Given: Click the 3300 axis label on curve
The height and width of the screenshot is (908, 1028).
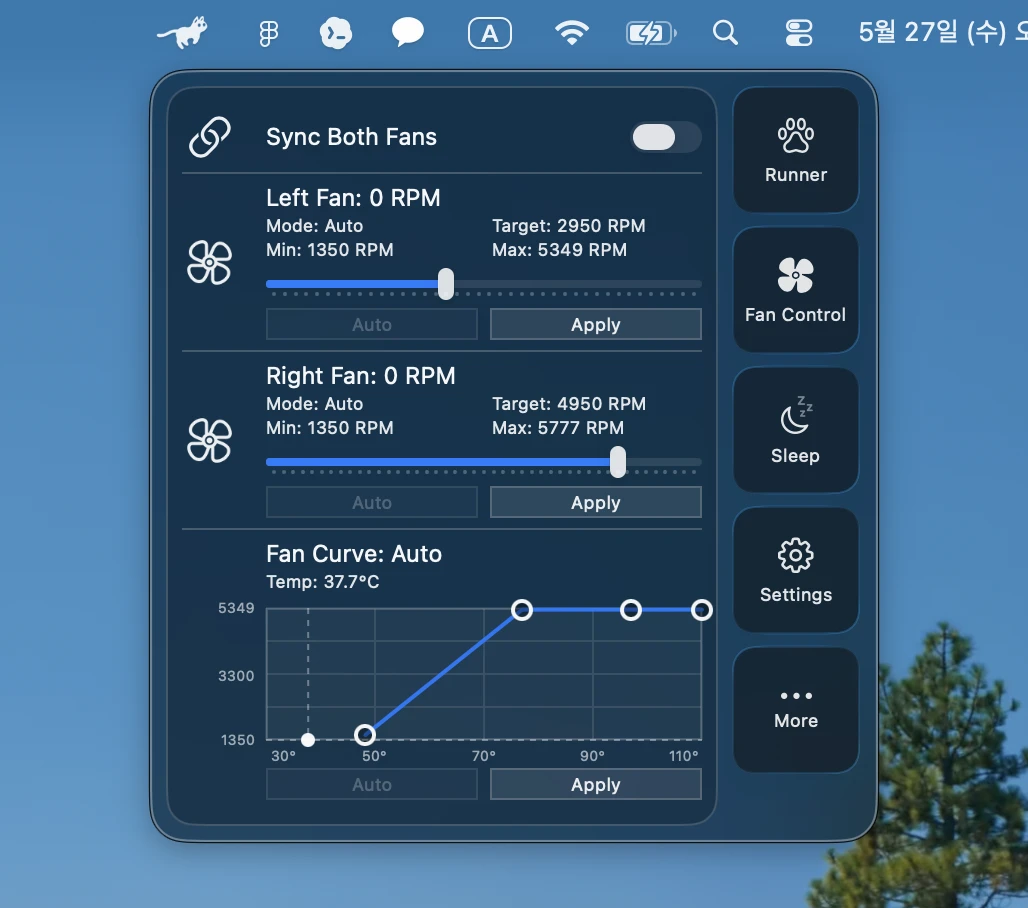Looking at the screenshot, I should 236,675.
